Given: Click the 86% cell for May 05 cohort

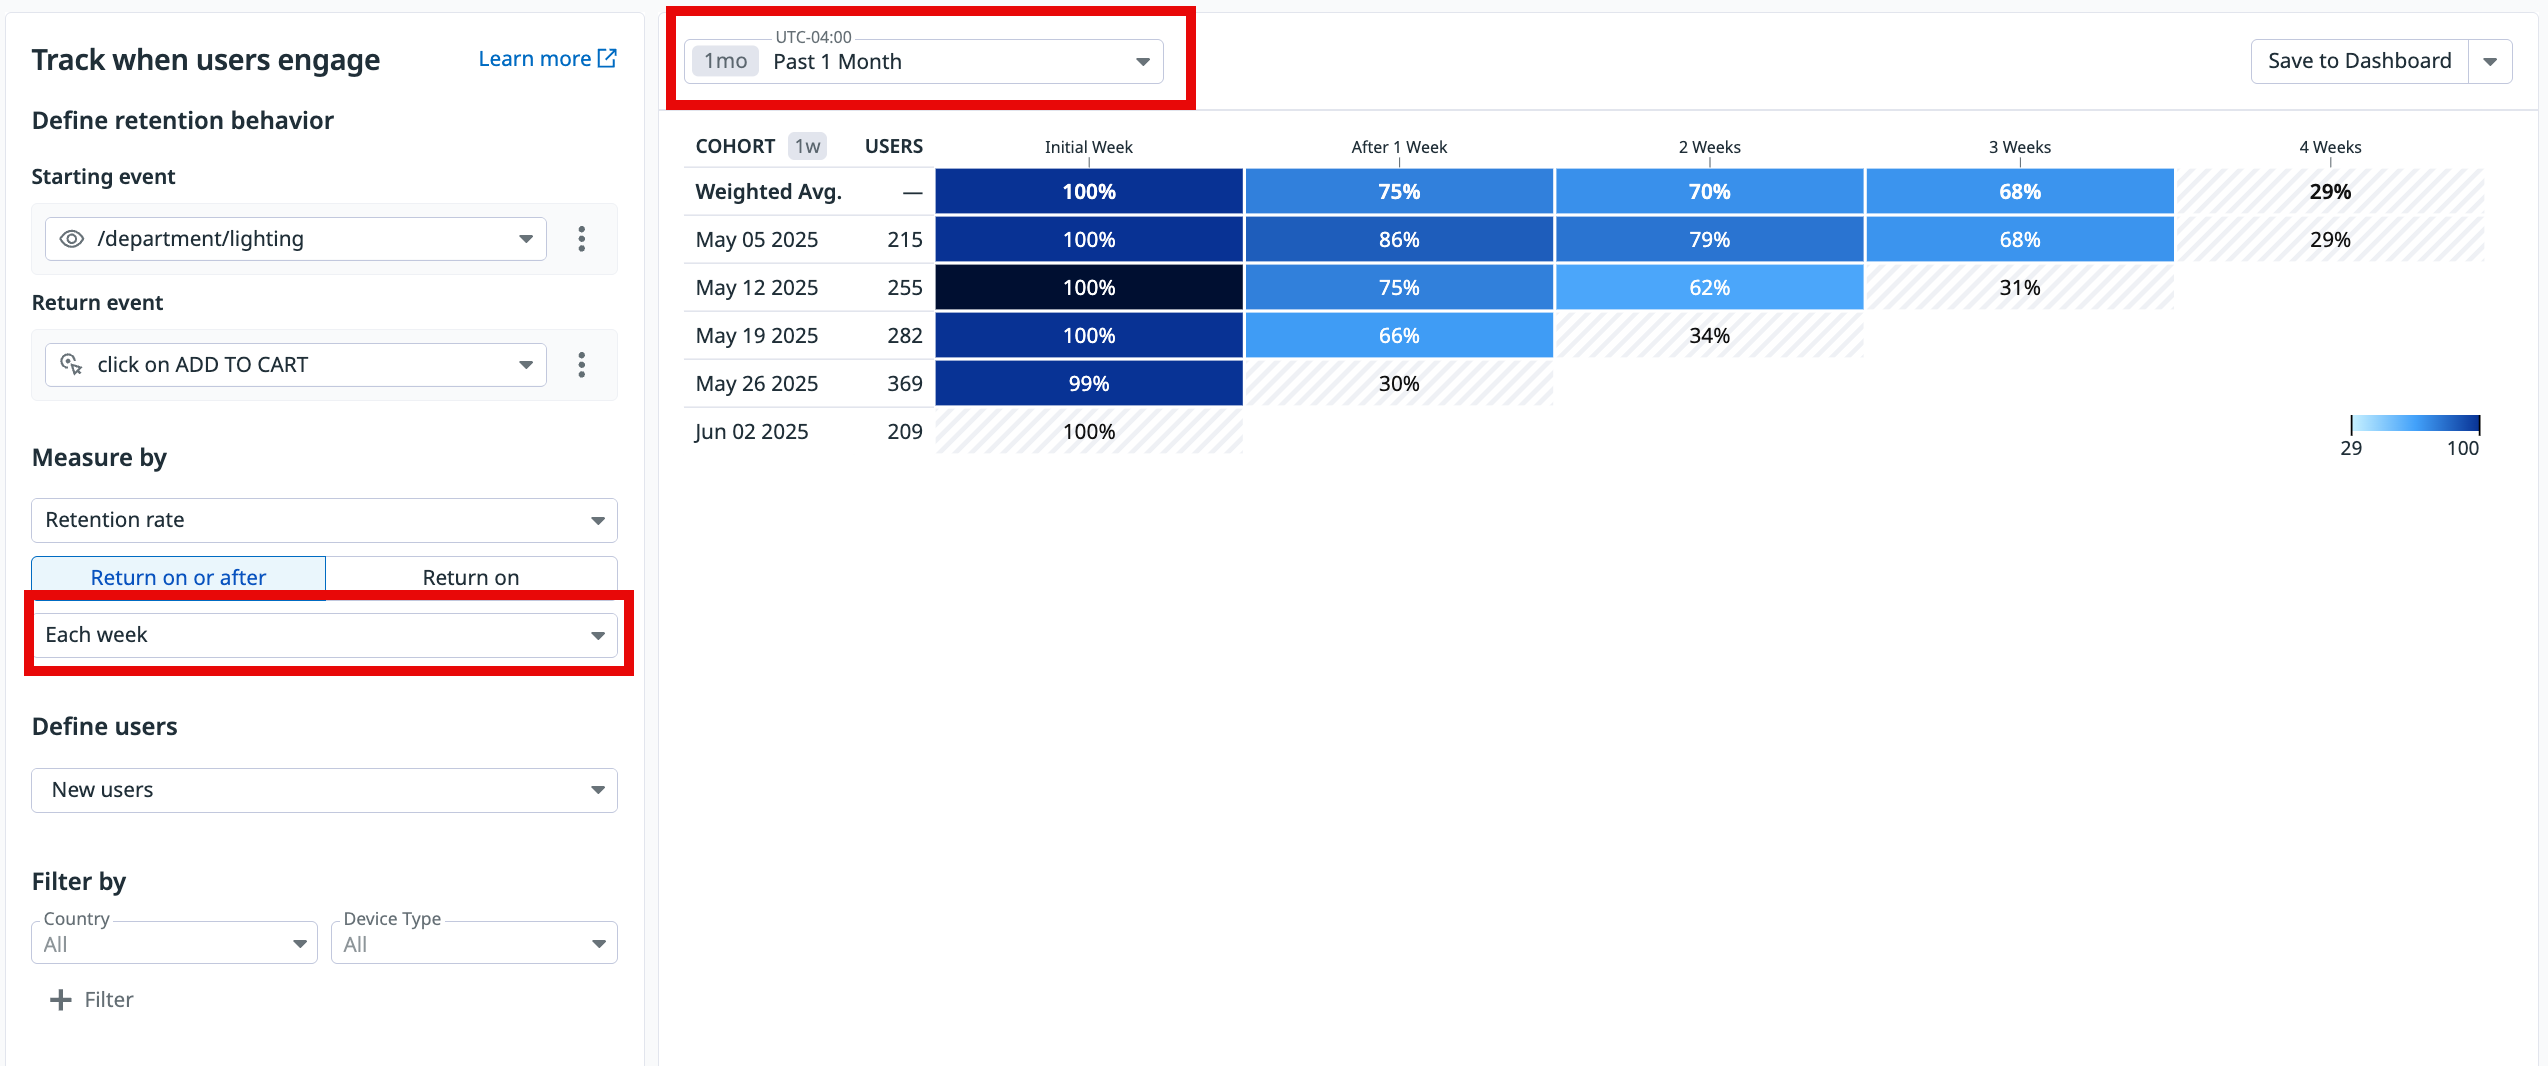Looking at the screenshot, I should 1398,240.
